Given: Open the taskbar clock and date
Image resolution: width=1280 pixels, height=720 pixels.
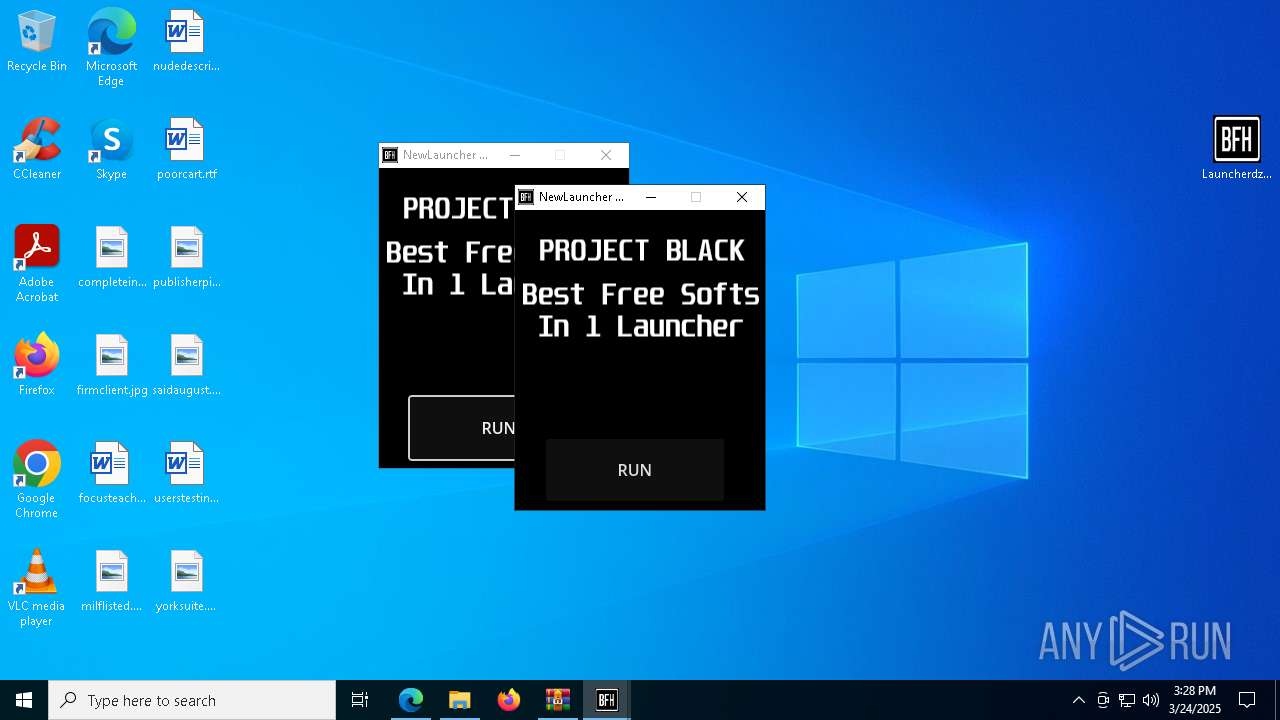Looking at the screenshot, I should (1195, 700).
